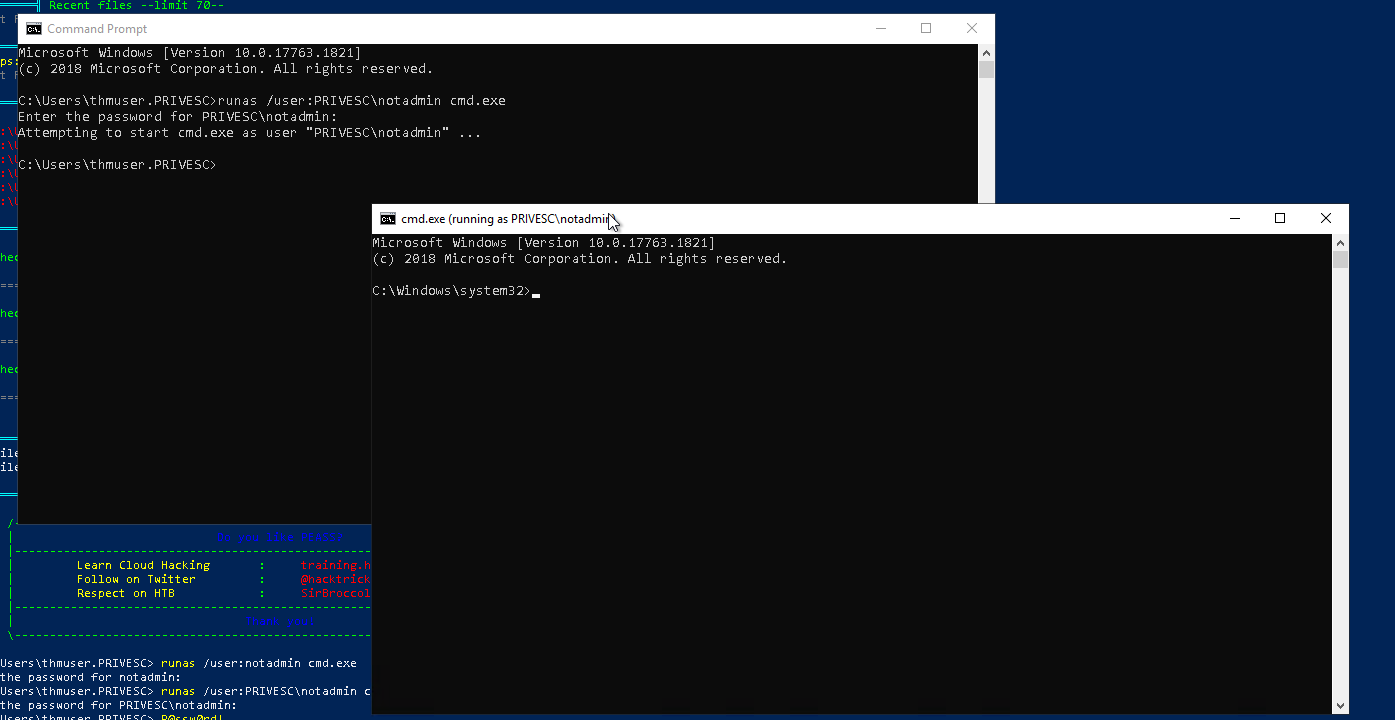Click the scroll-up arrow in Command Prompt
1395x720 pixels.
(x=986, y=52)
